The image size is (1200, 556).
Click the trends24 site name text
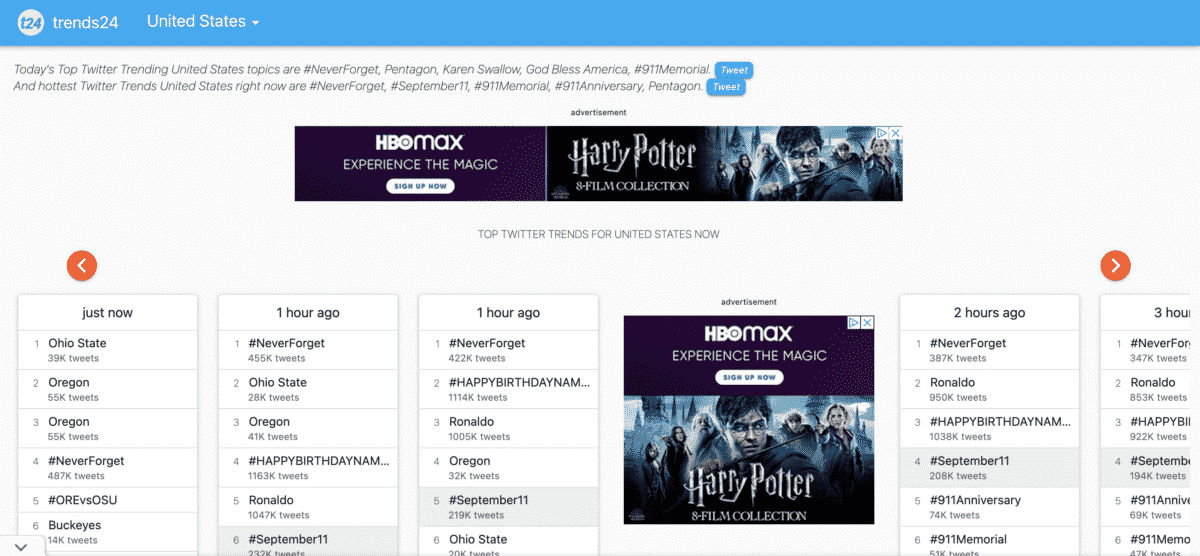click(x=87, y=22)
